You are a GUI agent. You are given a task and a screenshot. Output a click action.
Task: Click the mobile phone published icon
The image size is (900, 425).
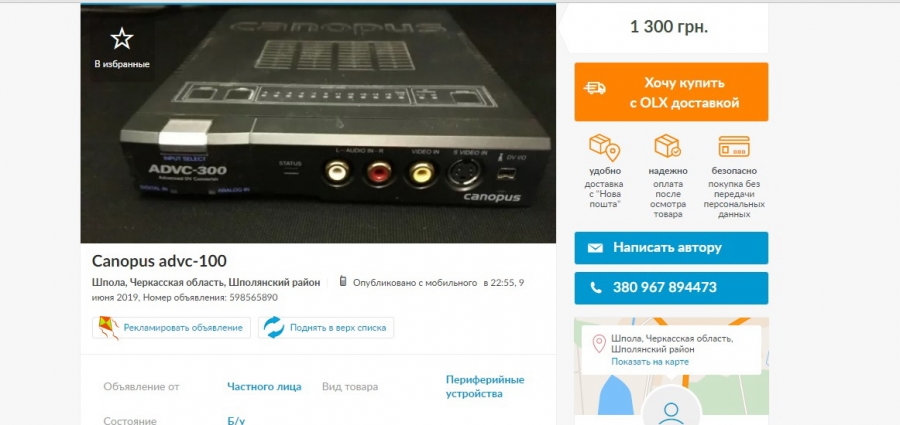pyautogui.click(x=343, y=281)
